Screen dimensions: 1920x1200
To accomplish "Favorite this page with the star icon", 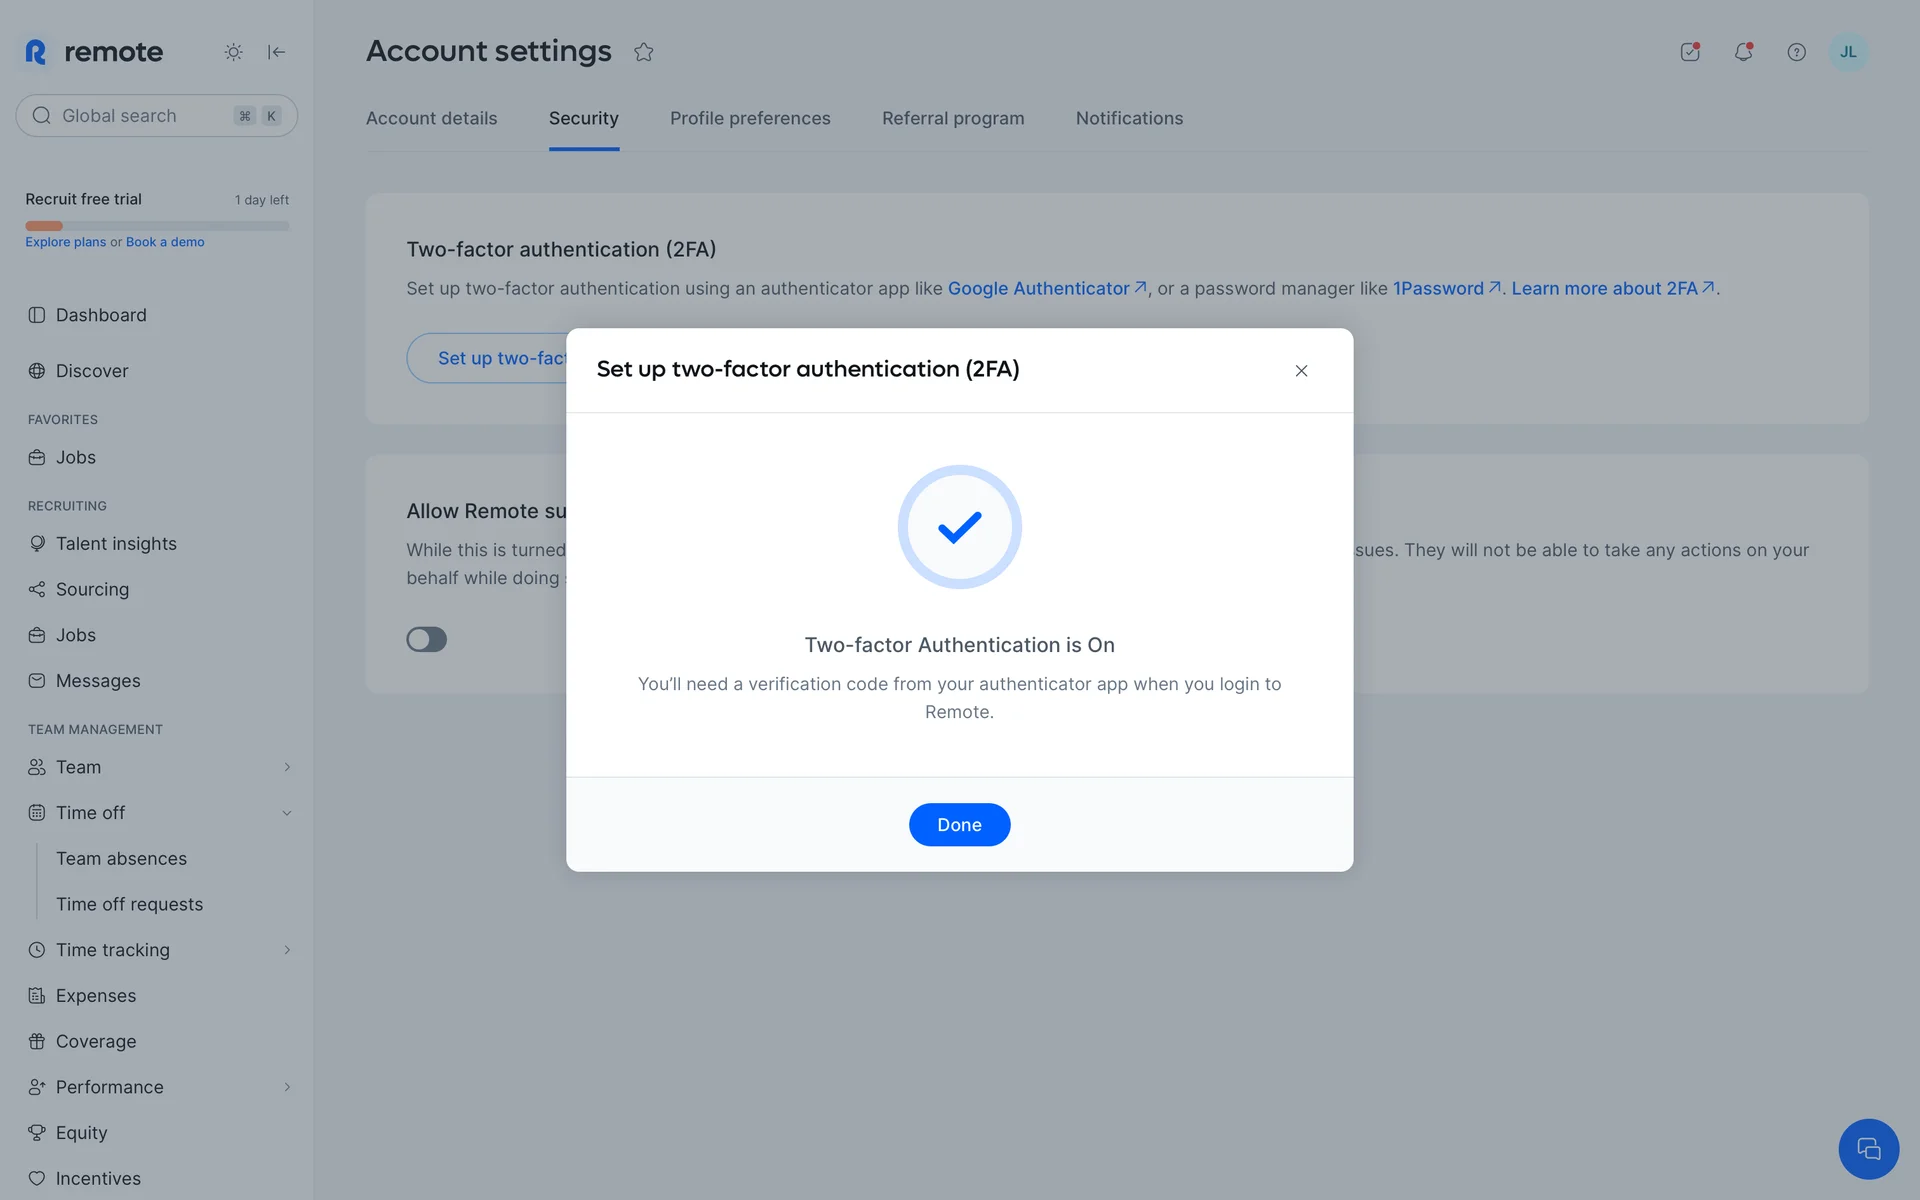I will coord(643,52).
